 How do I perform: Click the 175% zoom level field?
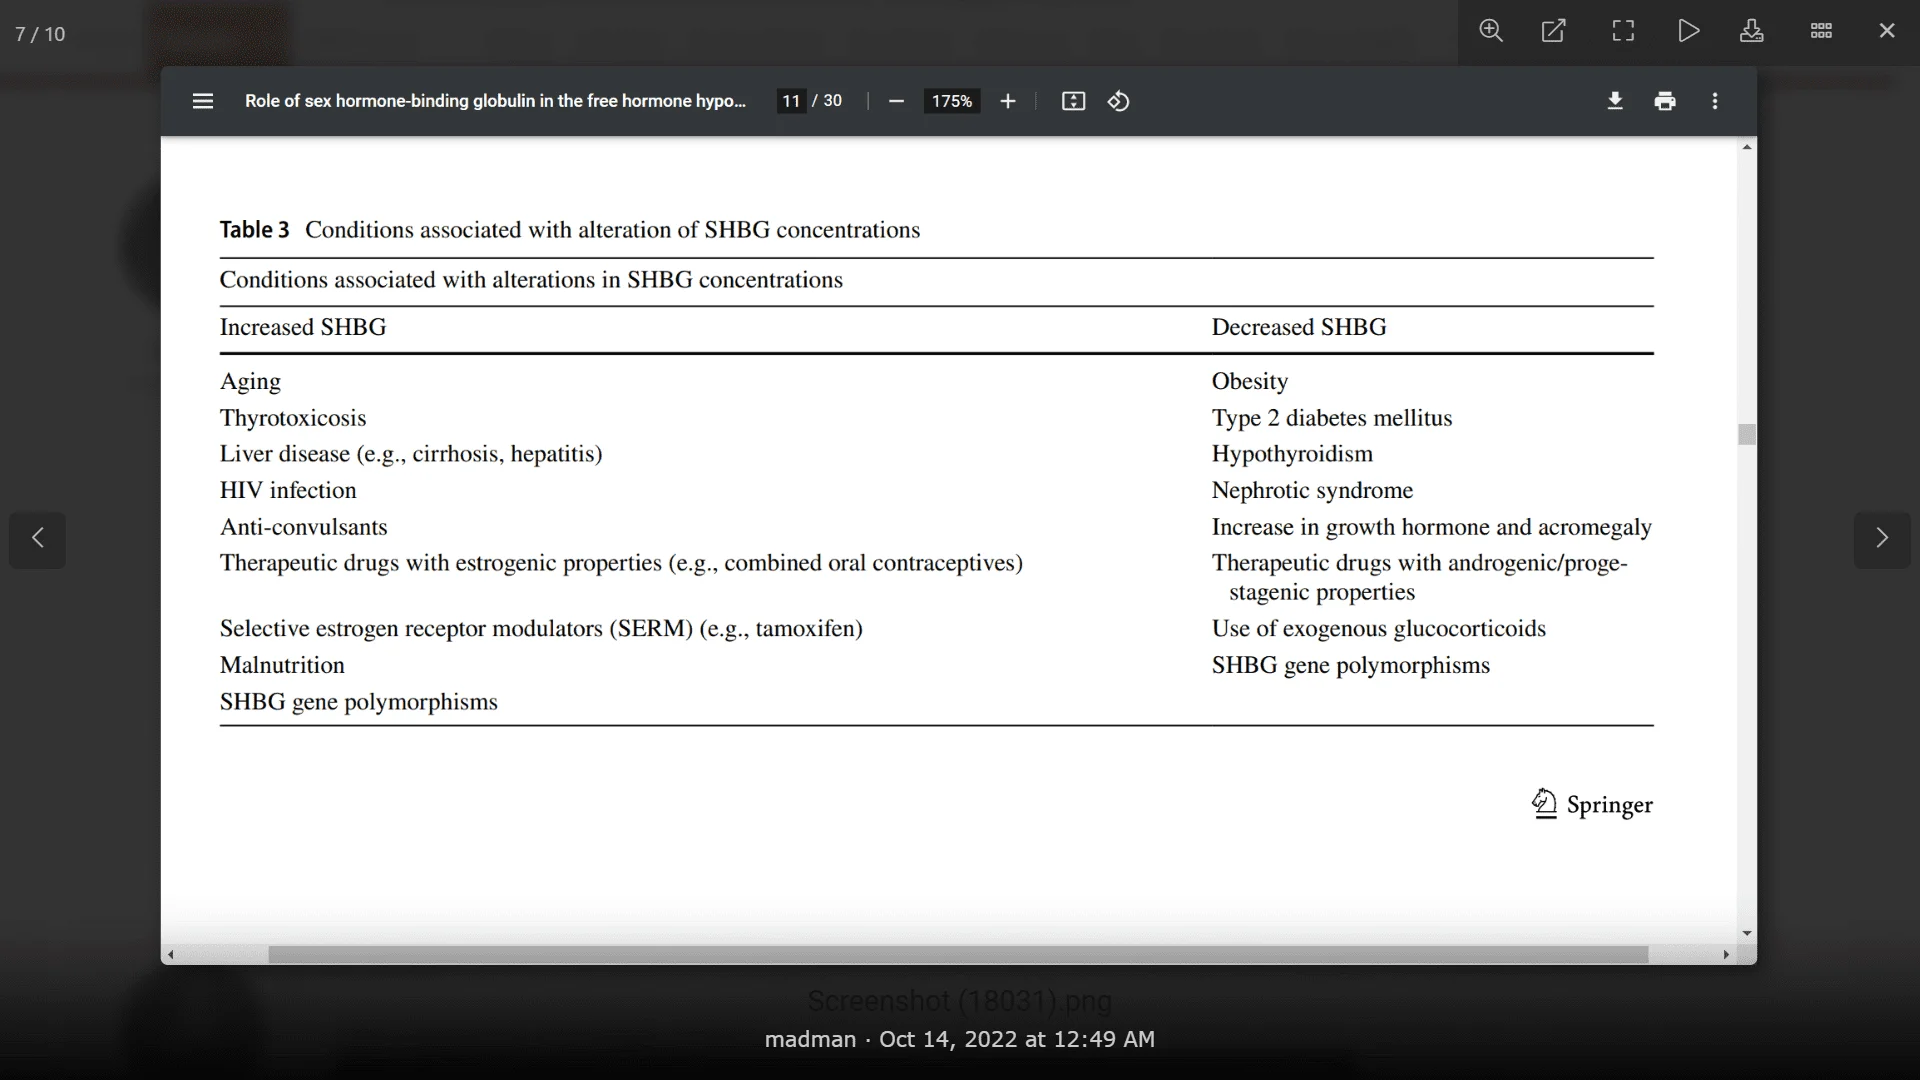[x=952, y=101]
